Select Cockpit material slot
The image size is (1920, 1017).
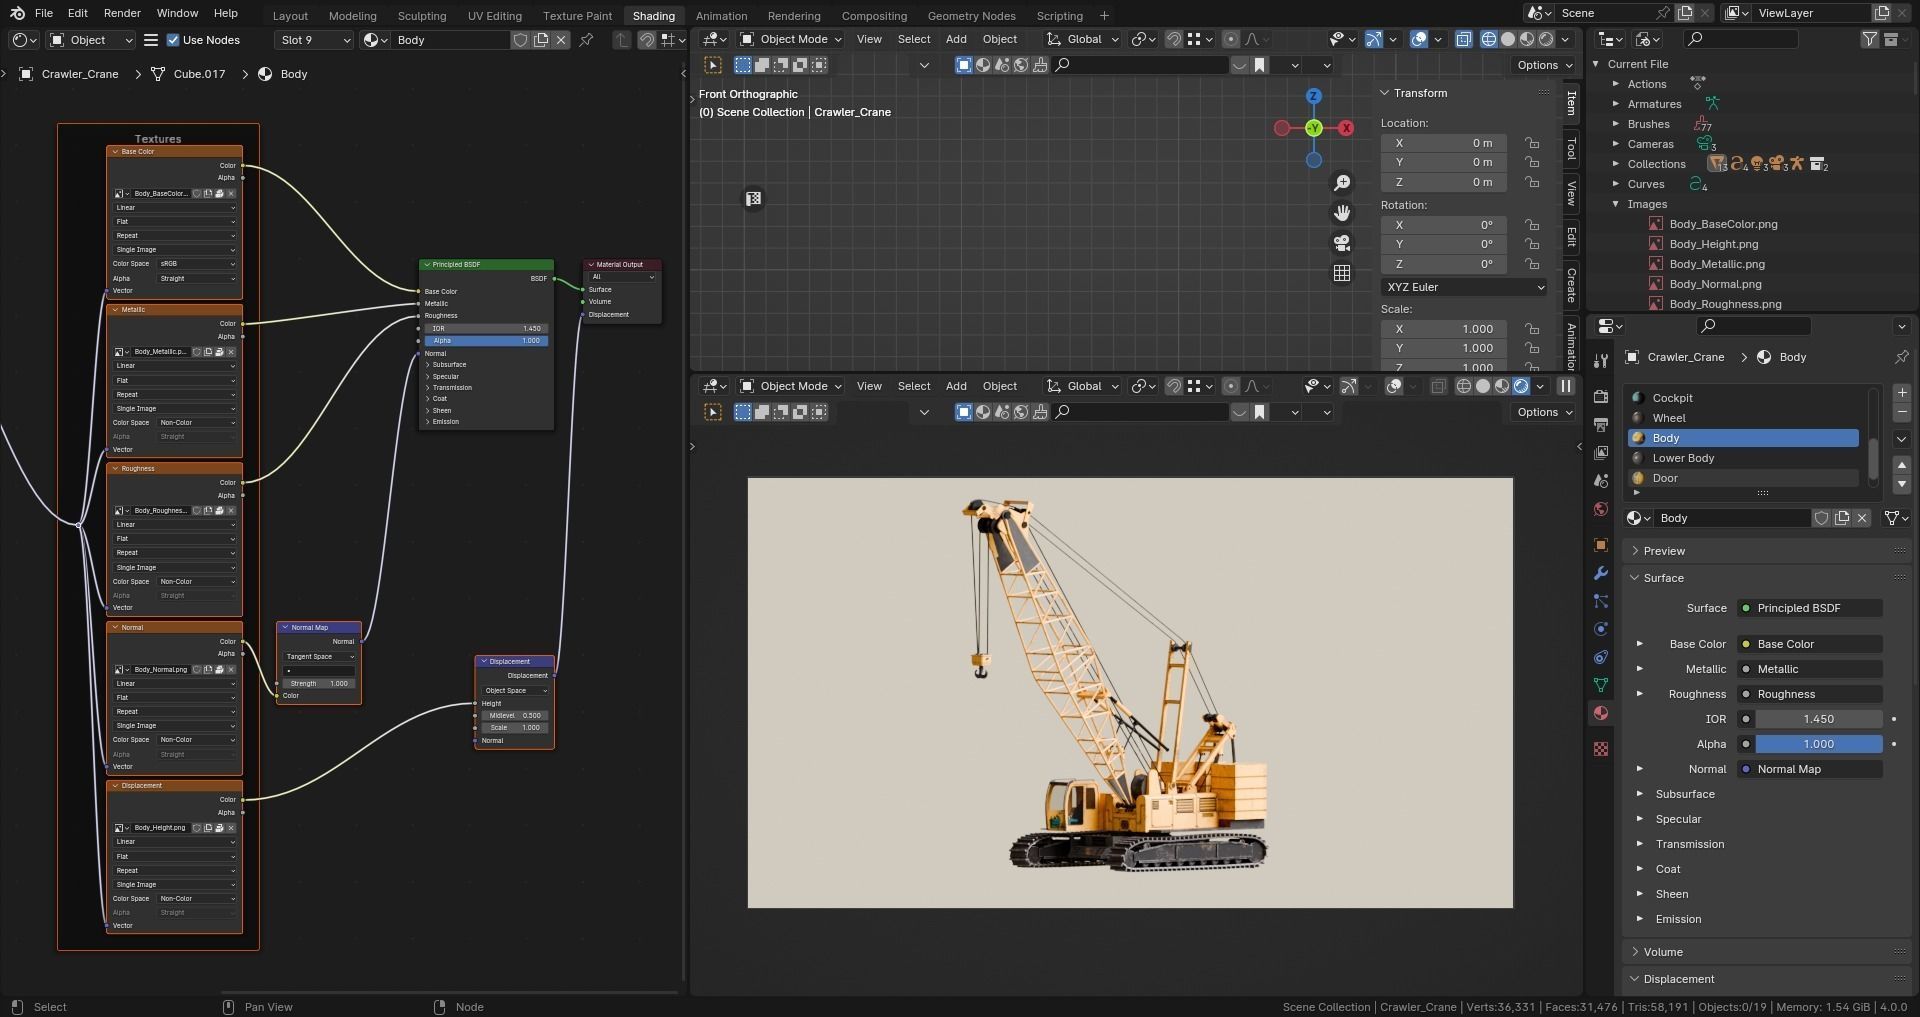[x=1744, y=398]
